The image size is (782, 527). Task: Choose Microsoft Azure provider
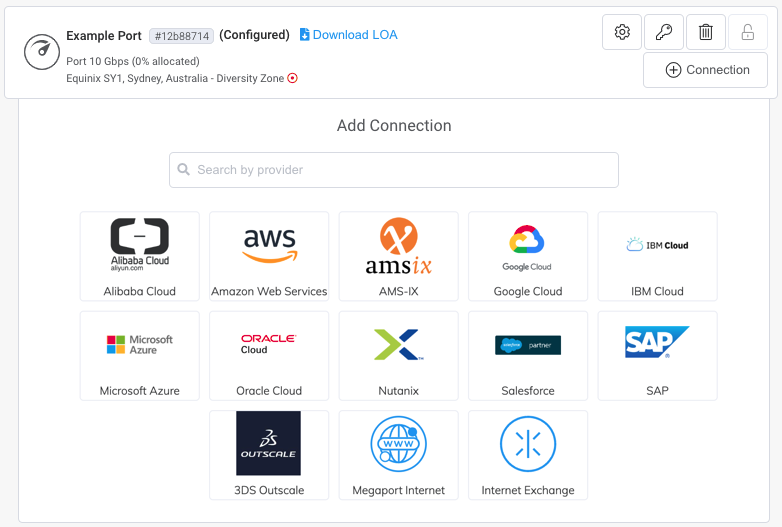140,355
